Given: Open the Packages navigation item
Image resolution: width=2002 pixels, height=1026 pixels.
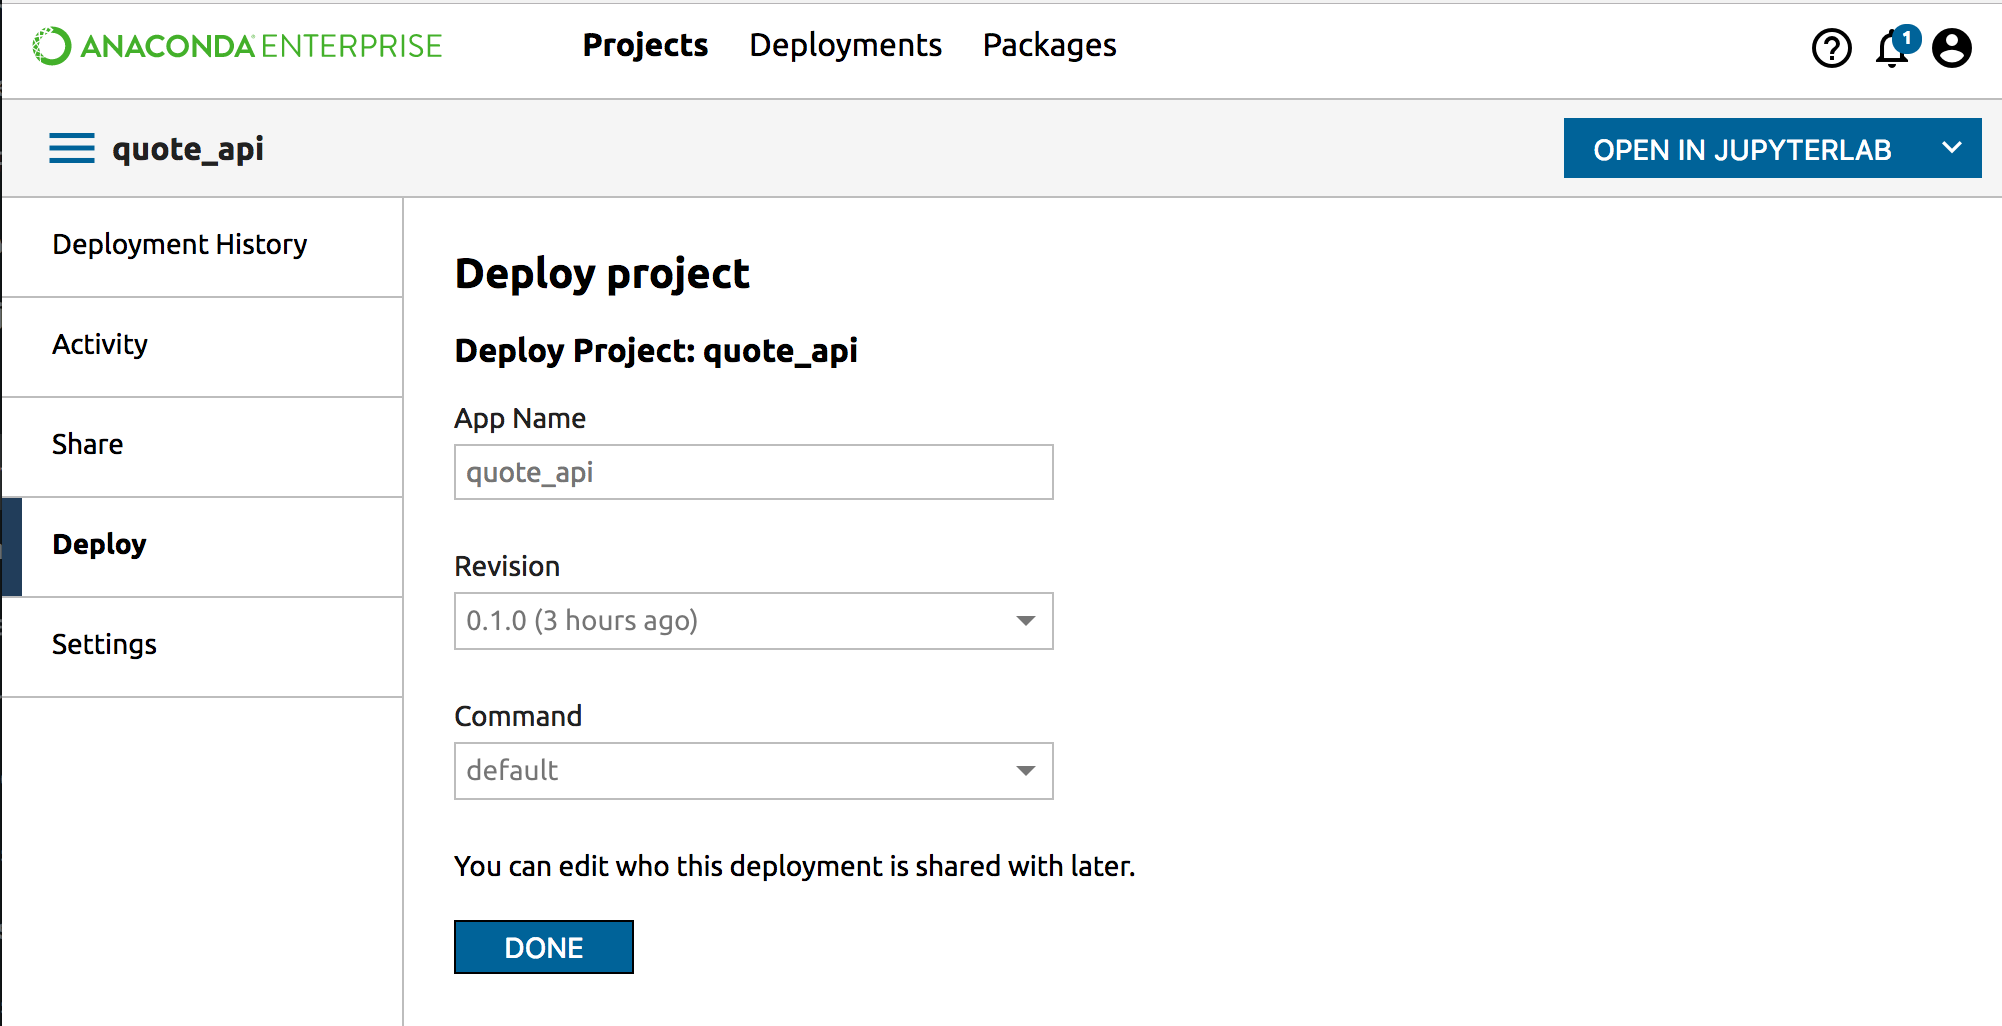Looking at the screenshot, I should 1049,45.
